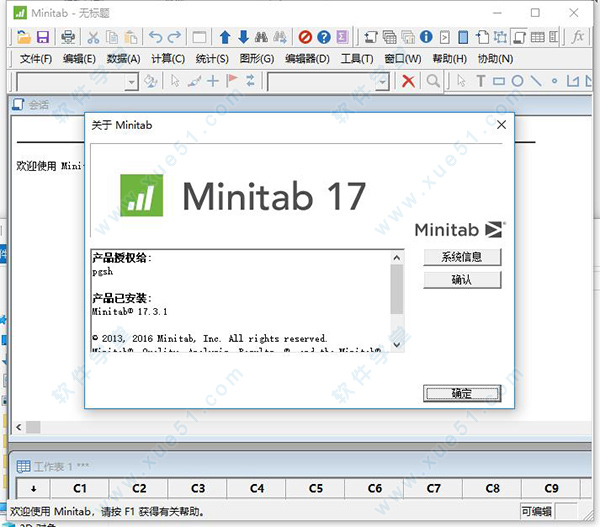Screen dimensions: 600x527
Task: Click the red X delete toolbar icon
Action: pyautogui.click(x=408, y=81)
